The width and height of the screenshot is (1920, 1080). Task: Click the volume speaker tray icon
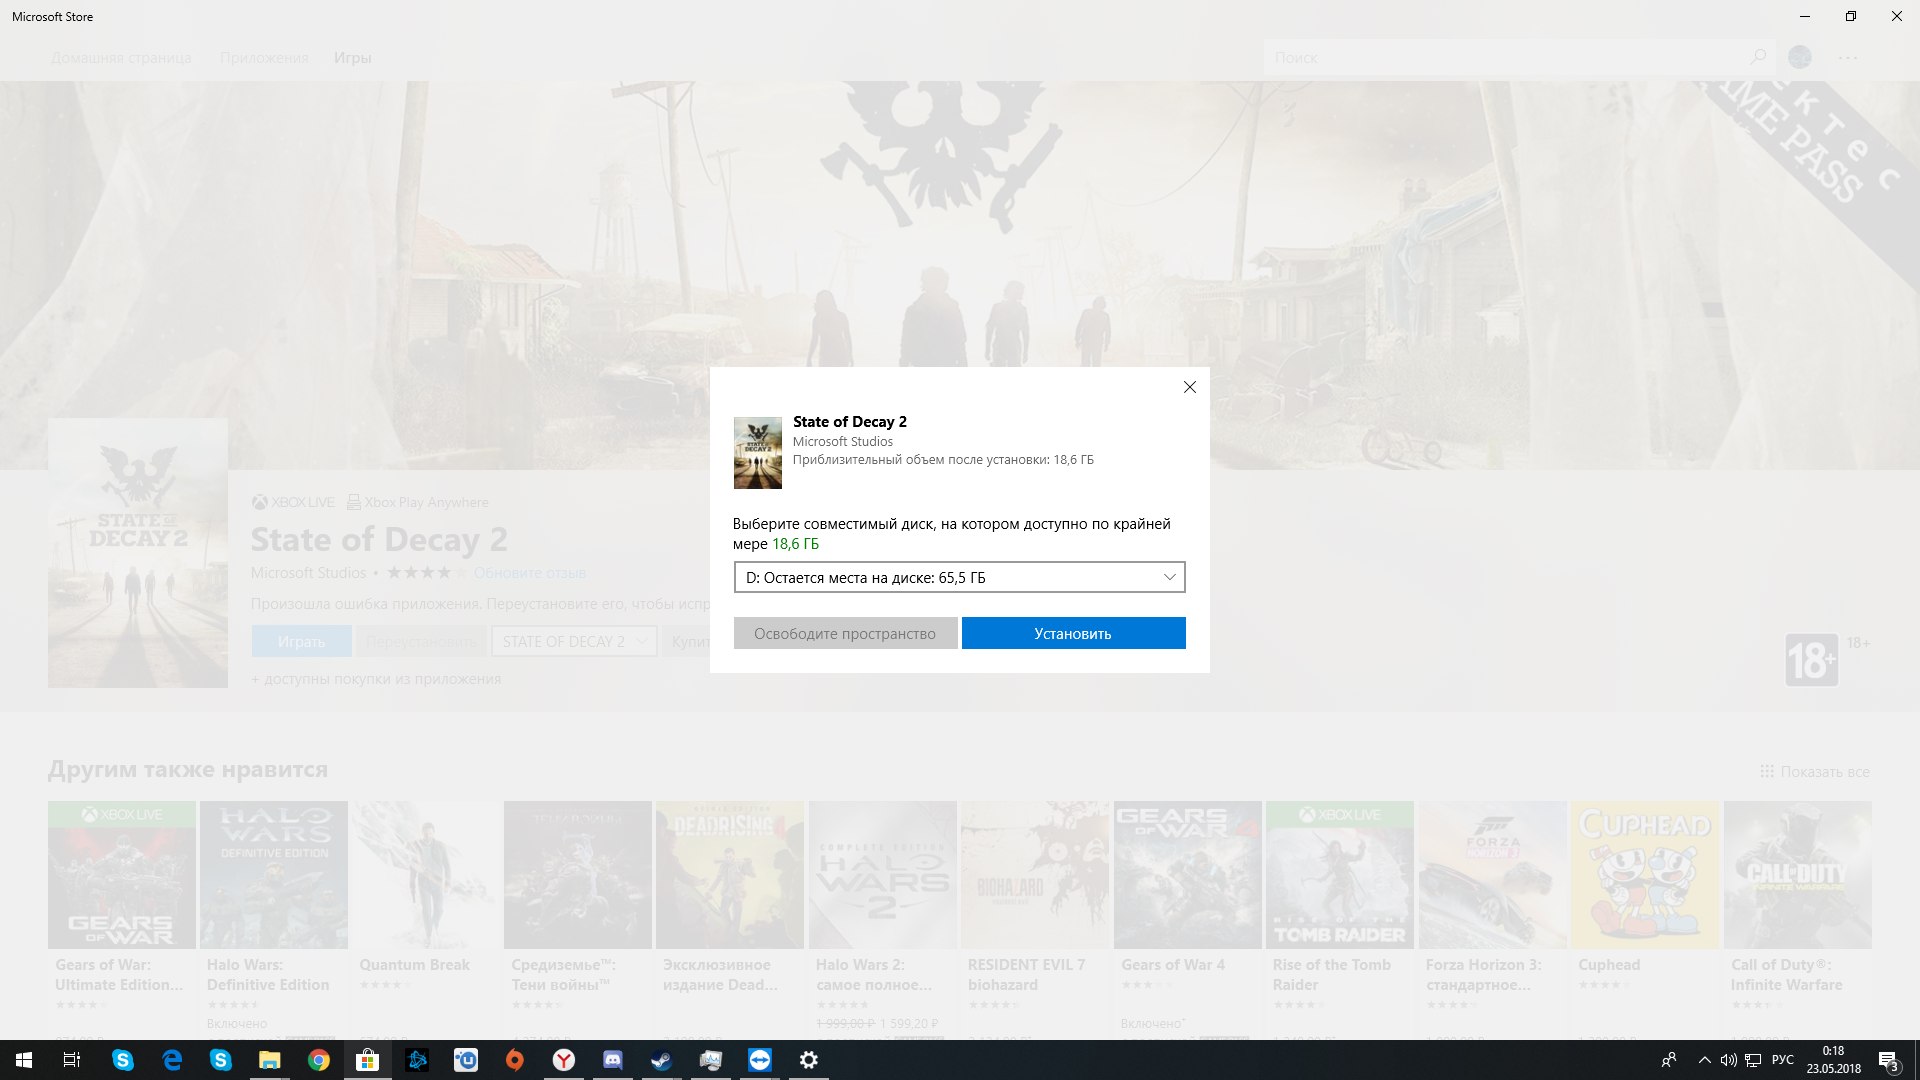1728,1060
